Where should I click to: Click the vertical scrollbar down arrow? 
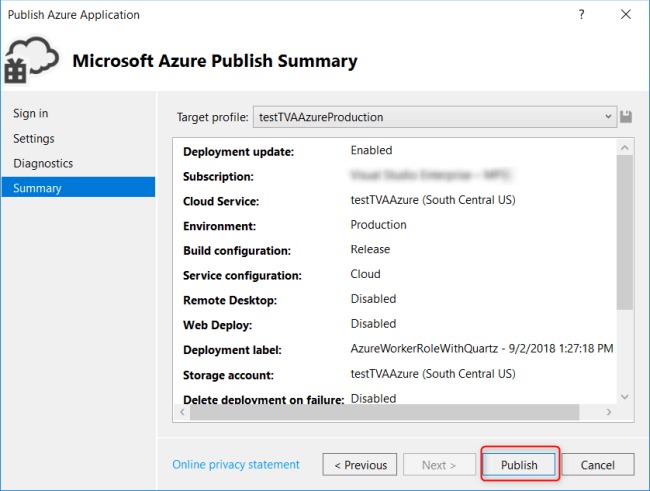tap(625, 397)
